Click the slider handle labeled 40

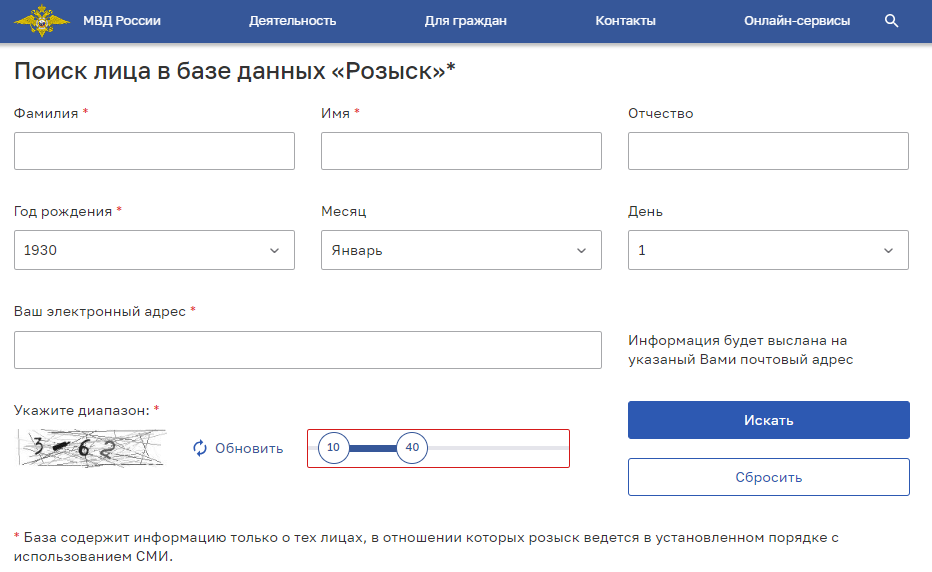pyautogui.click(x=412, y=448)
